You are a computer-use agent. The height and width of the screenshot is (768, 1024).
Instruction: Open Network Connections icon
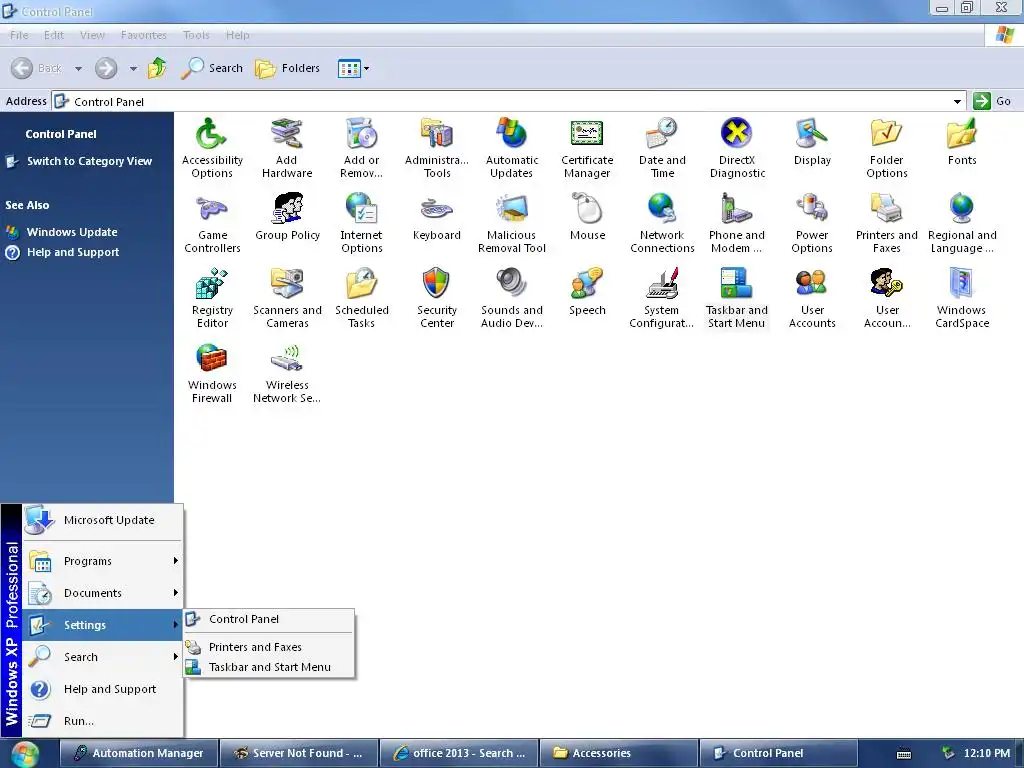[x=662, y=223]
